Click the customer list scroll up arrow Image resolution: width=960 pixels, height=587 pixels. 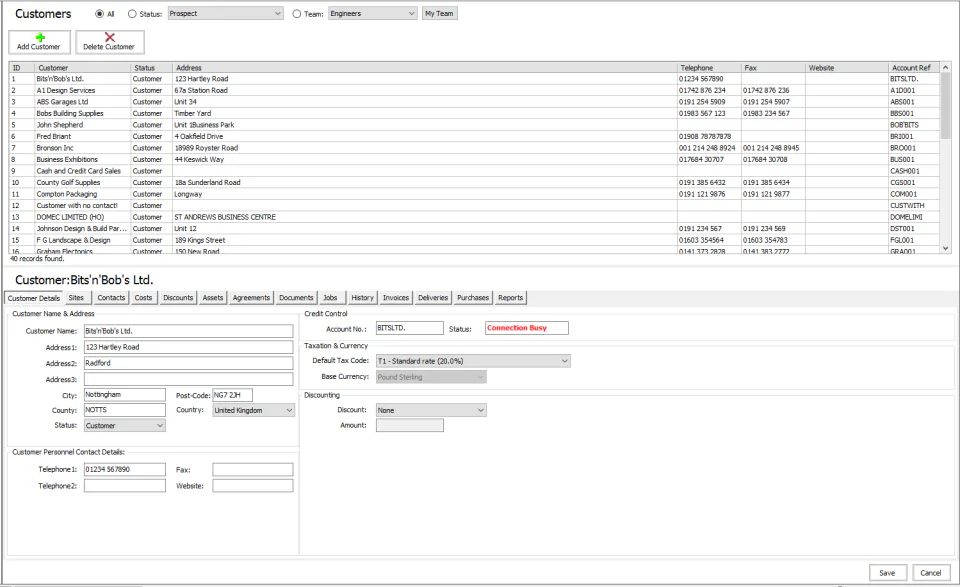(x=945, y=67)
